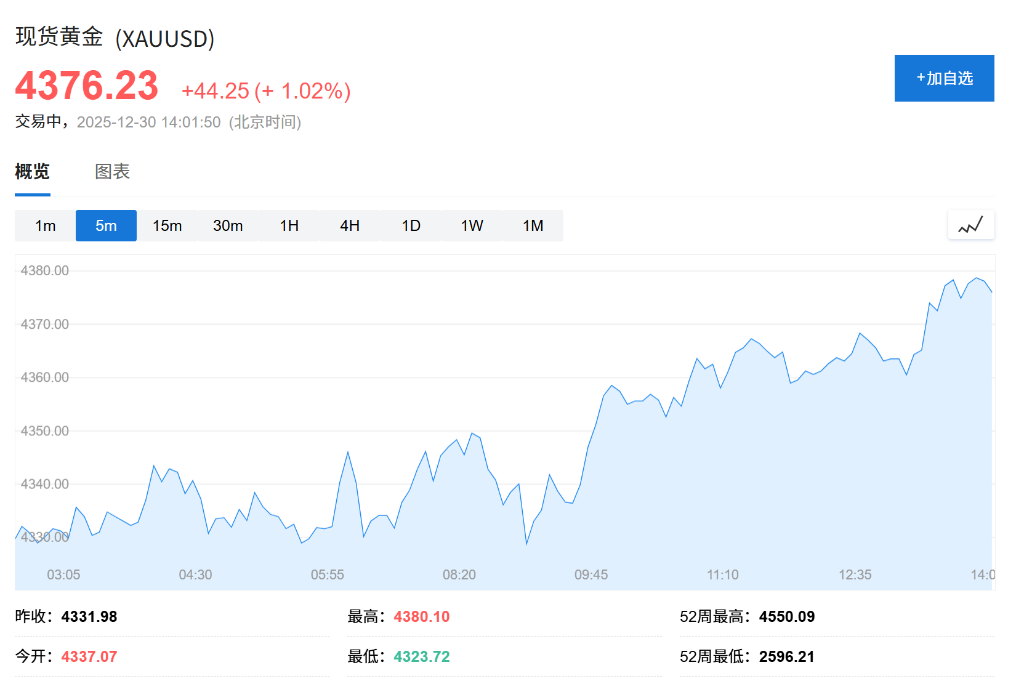
Task: Click the 昨收 value 4331.98
Action: 91,617
